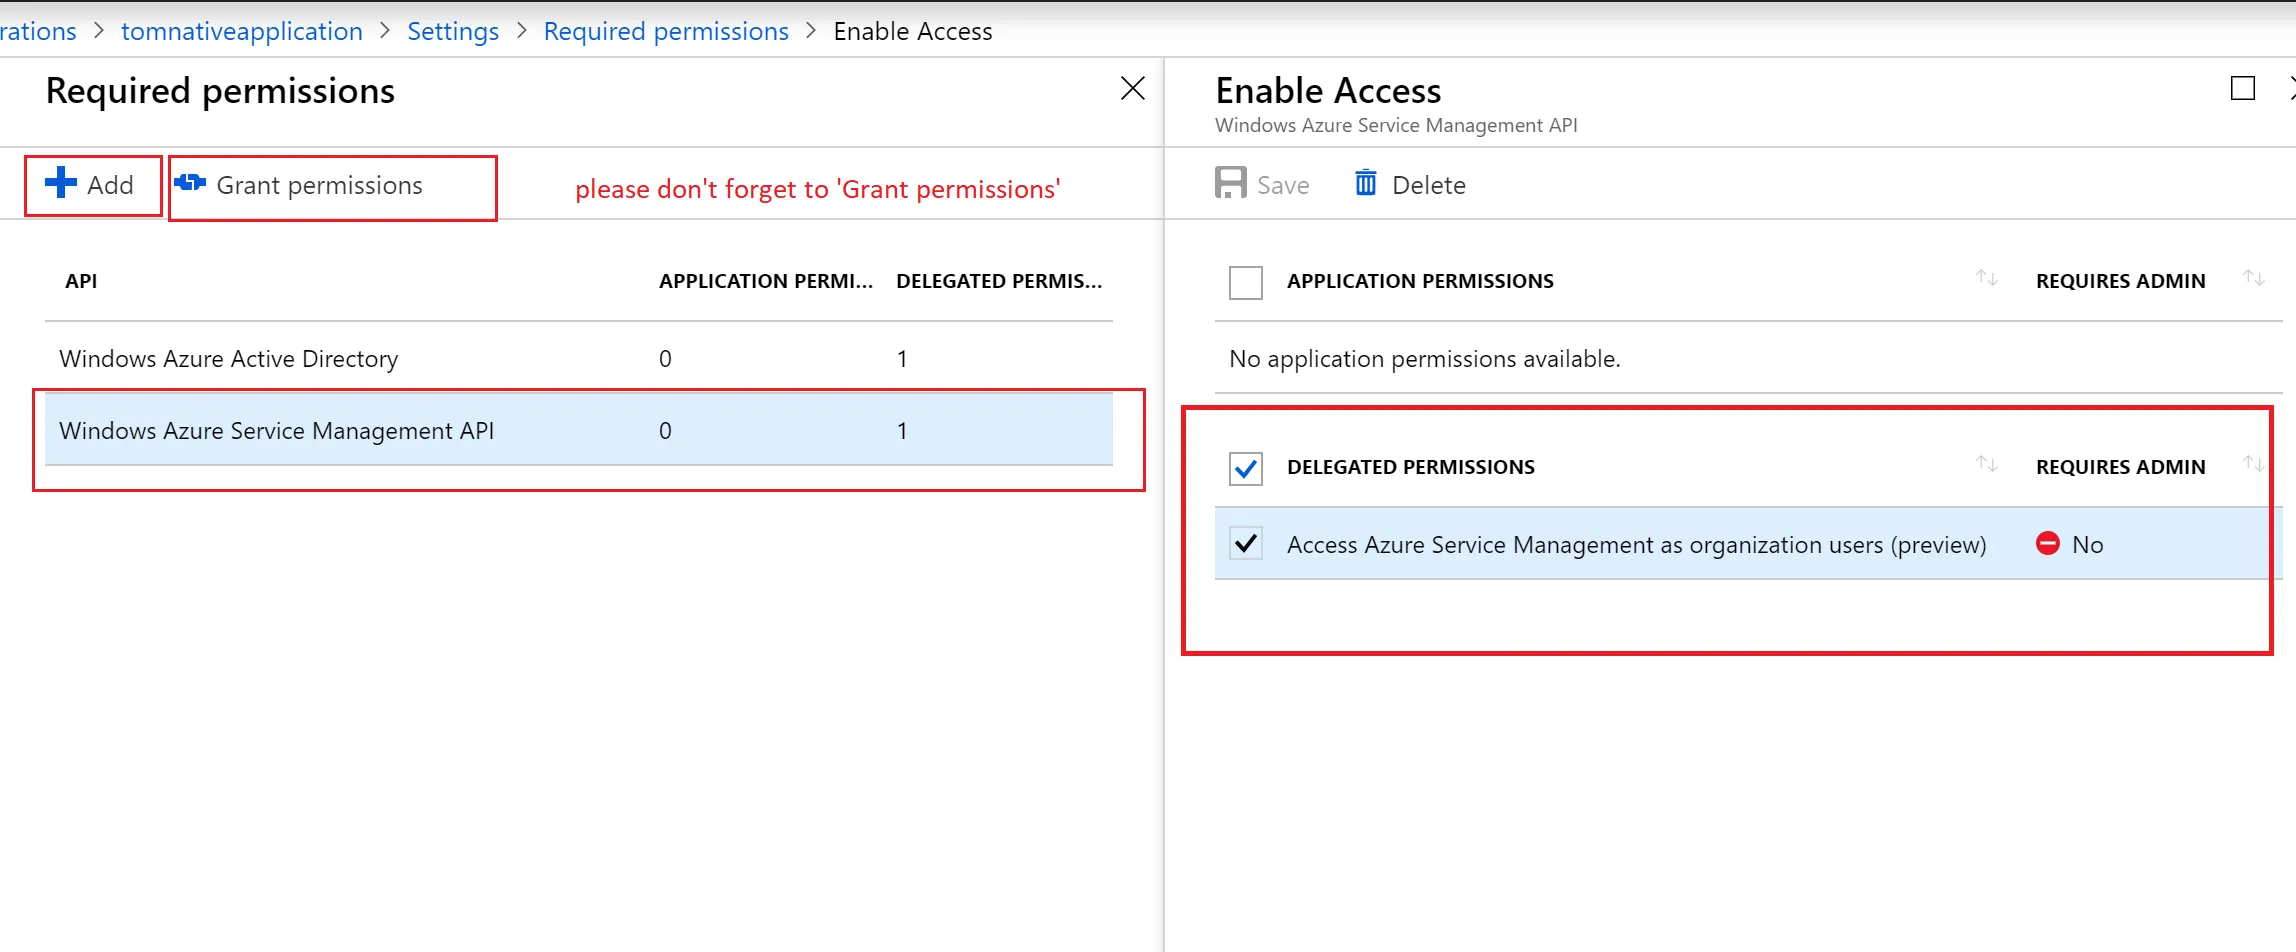Click the API column header
The image size is (2296, 952).
[x=81, y=282]
